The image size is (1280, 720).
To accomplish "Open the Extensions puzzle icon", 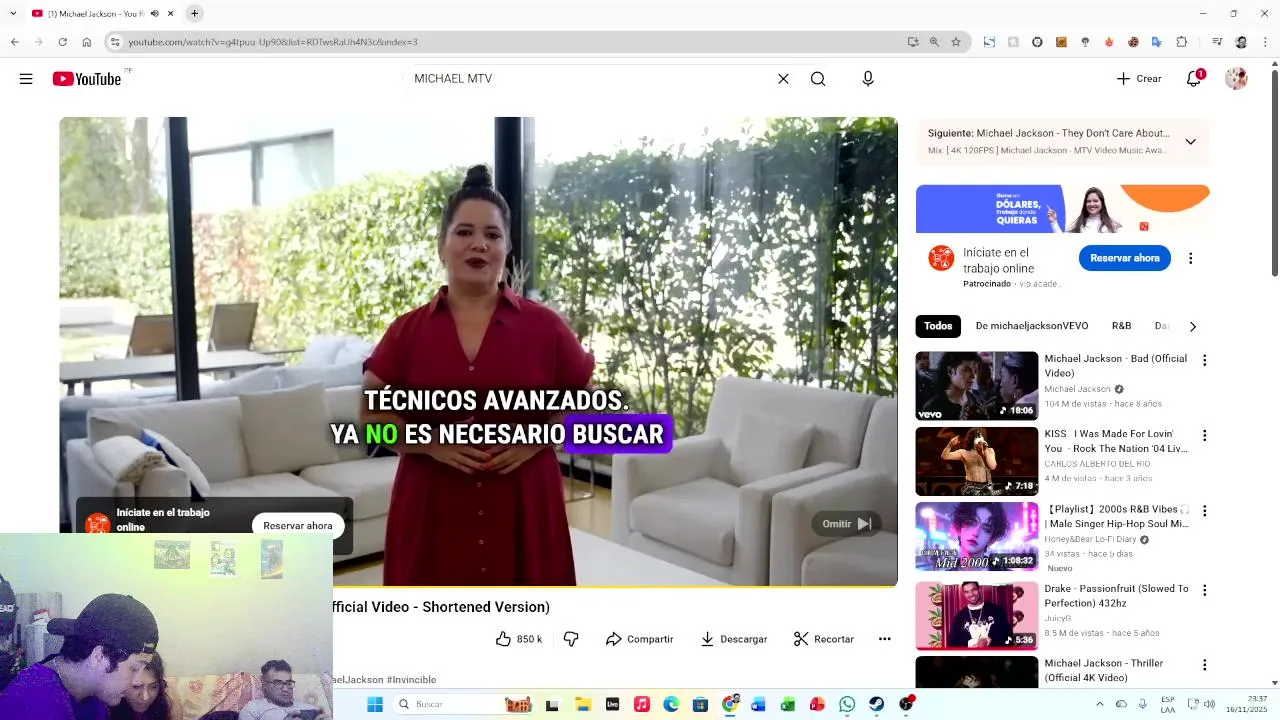I will pyautogui.click(x=1181, y=42).
